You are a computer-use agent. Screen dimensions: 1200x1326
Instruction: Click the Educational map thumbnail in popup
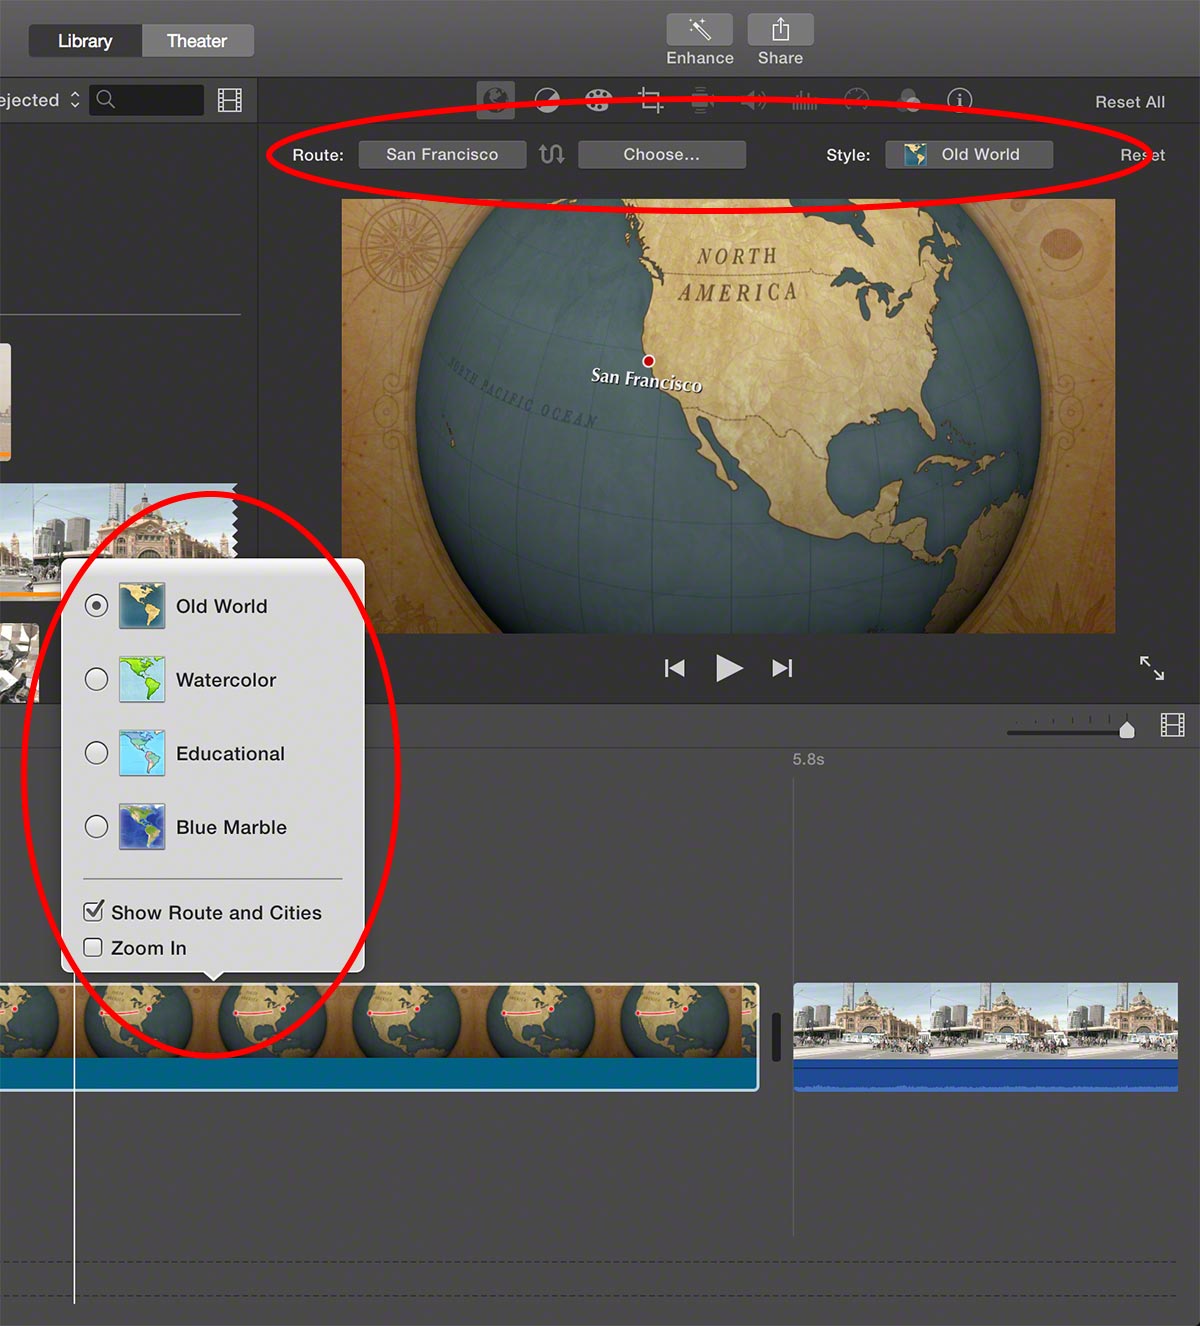142,753
